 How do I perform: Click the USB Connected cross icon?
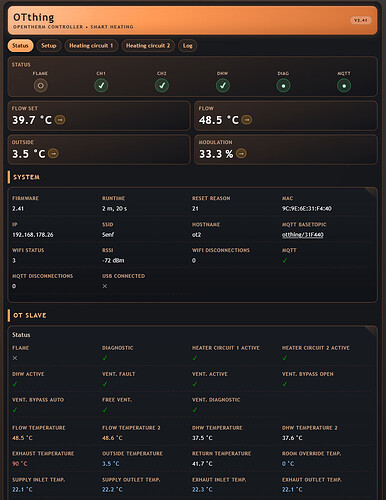tap(105, 286)
